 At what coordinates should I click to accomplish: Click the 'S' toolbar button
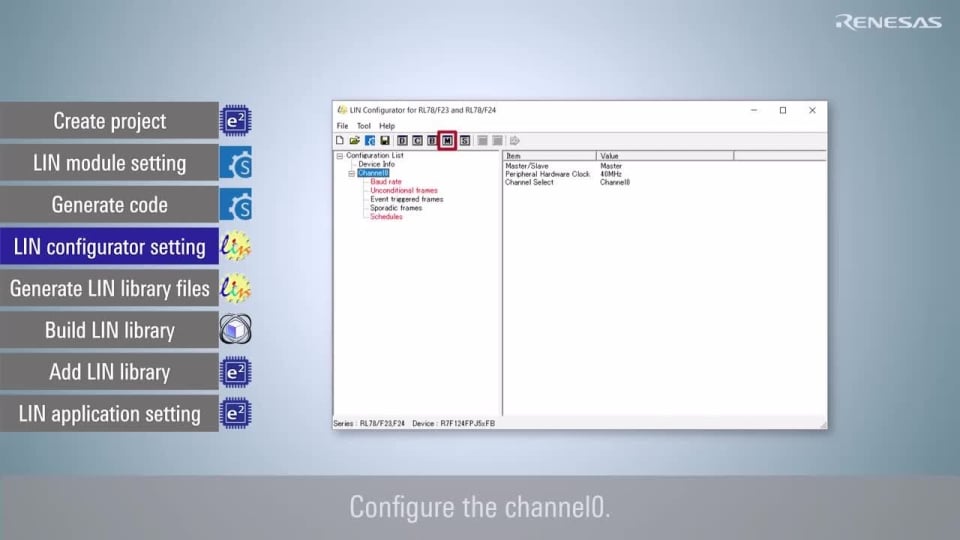pyautogui.click(x=465, y=141)
